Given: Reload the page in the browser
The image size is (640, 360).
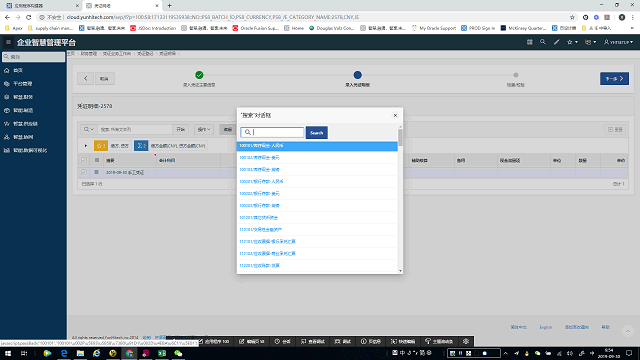Looking at the screenshot, I should (x=29, y=17).
